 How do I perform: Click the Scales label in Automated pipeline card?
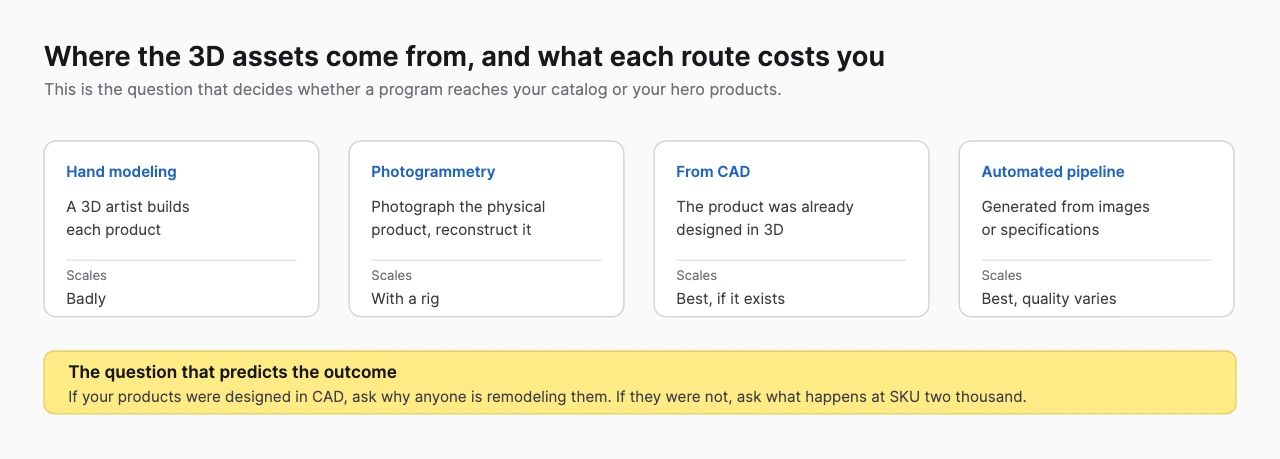[x=1001, y=275]
